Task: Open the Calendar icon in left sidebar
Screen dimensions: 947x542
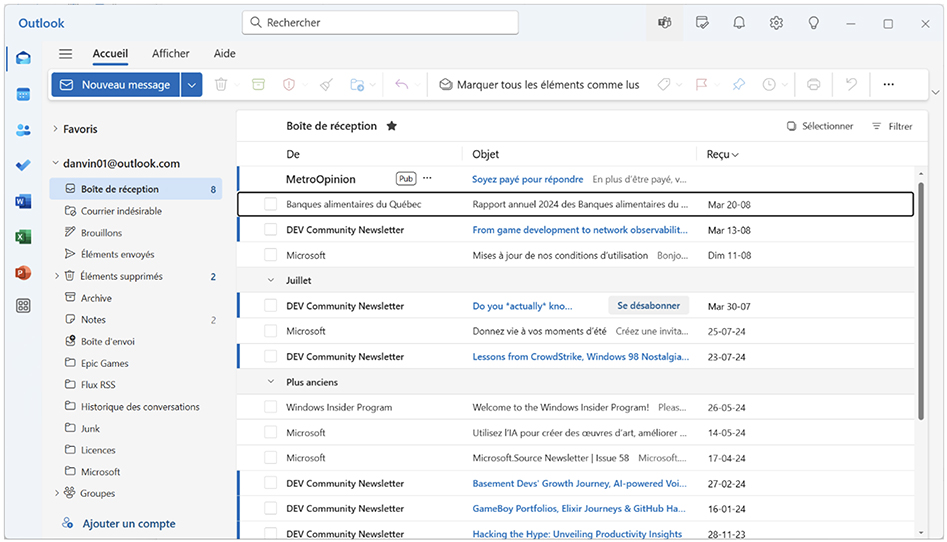Action: point(23,94)
